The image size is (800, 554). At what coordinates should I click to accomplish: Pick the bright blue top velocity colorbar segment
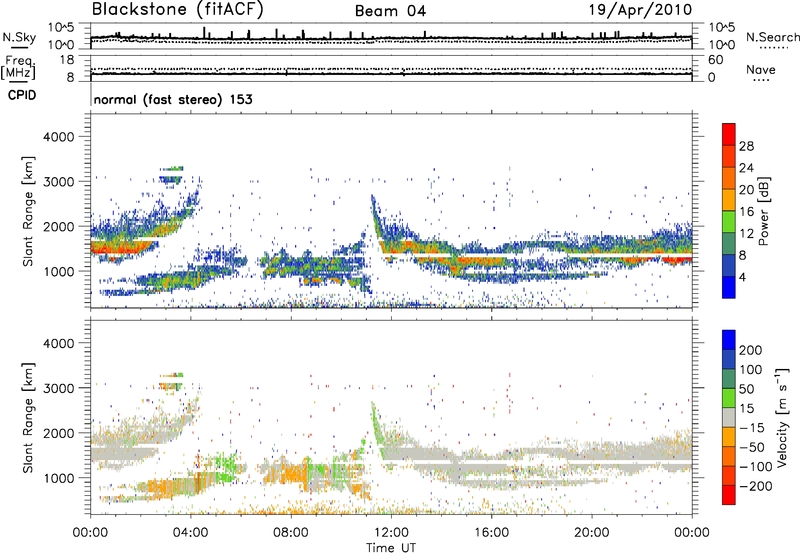(729, 340)
